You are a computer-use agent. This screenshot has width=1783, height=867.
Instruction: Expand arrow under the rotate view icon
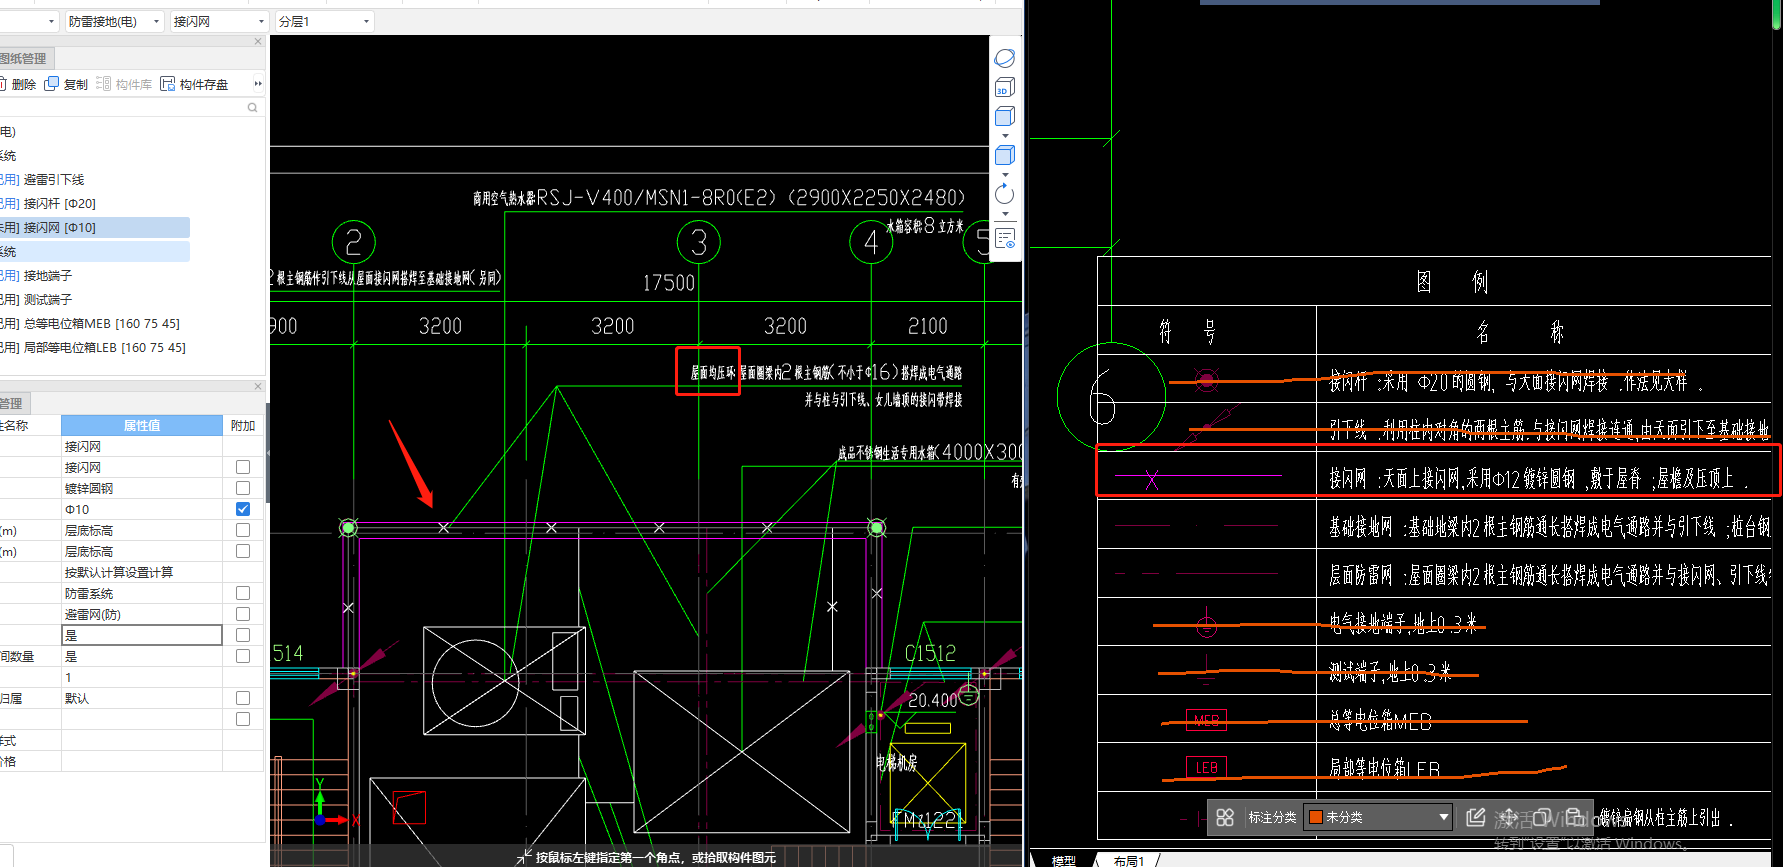[1005, 213]
